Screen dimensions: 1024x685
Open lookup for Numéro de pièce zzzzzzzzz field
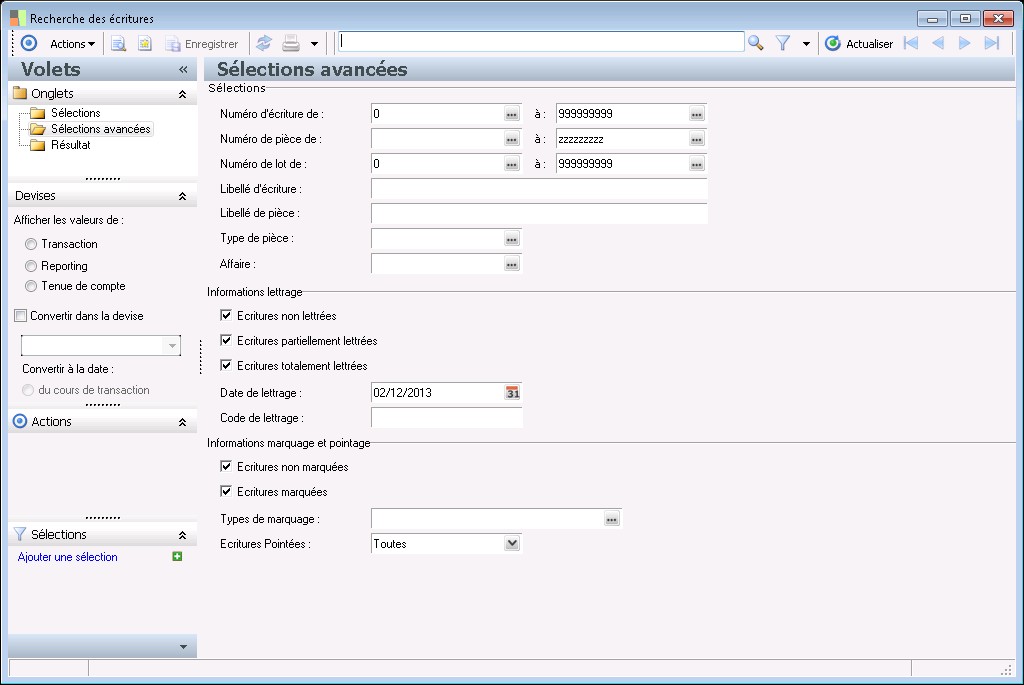(x=697, y=139)
